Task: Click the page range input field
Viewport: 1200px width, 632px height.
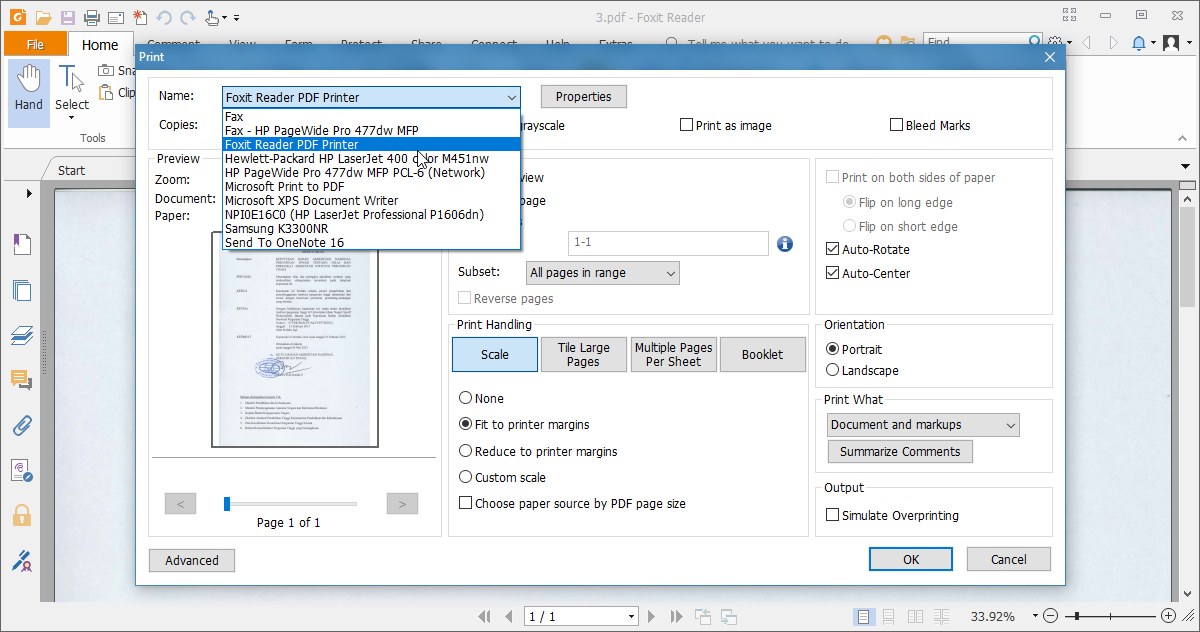Action: coord(668,244)
